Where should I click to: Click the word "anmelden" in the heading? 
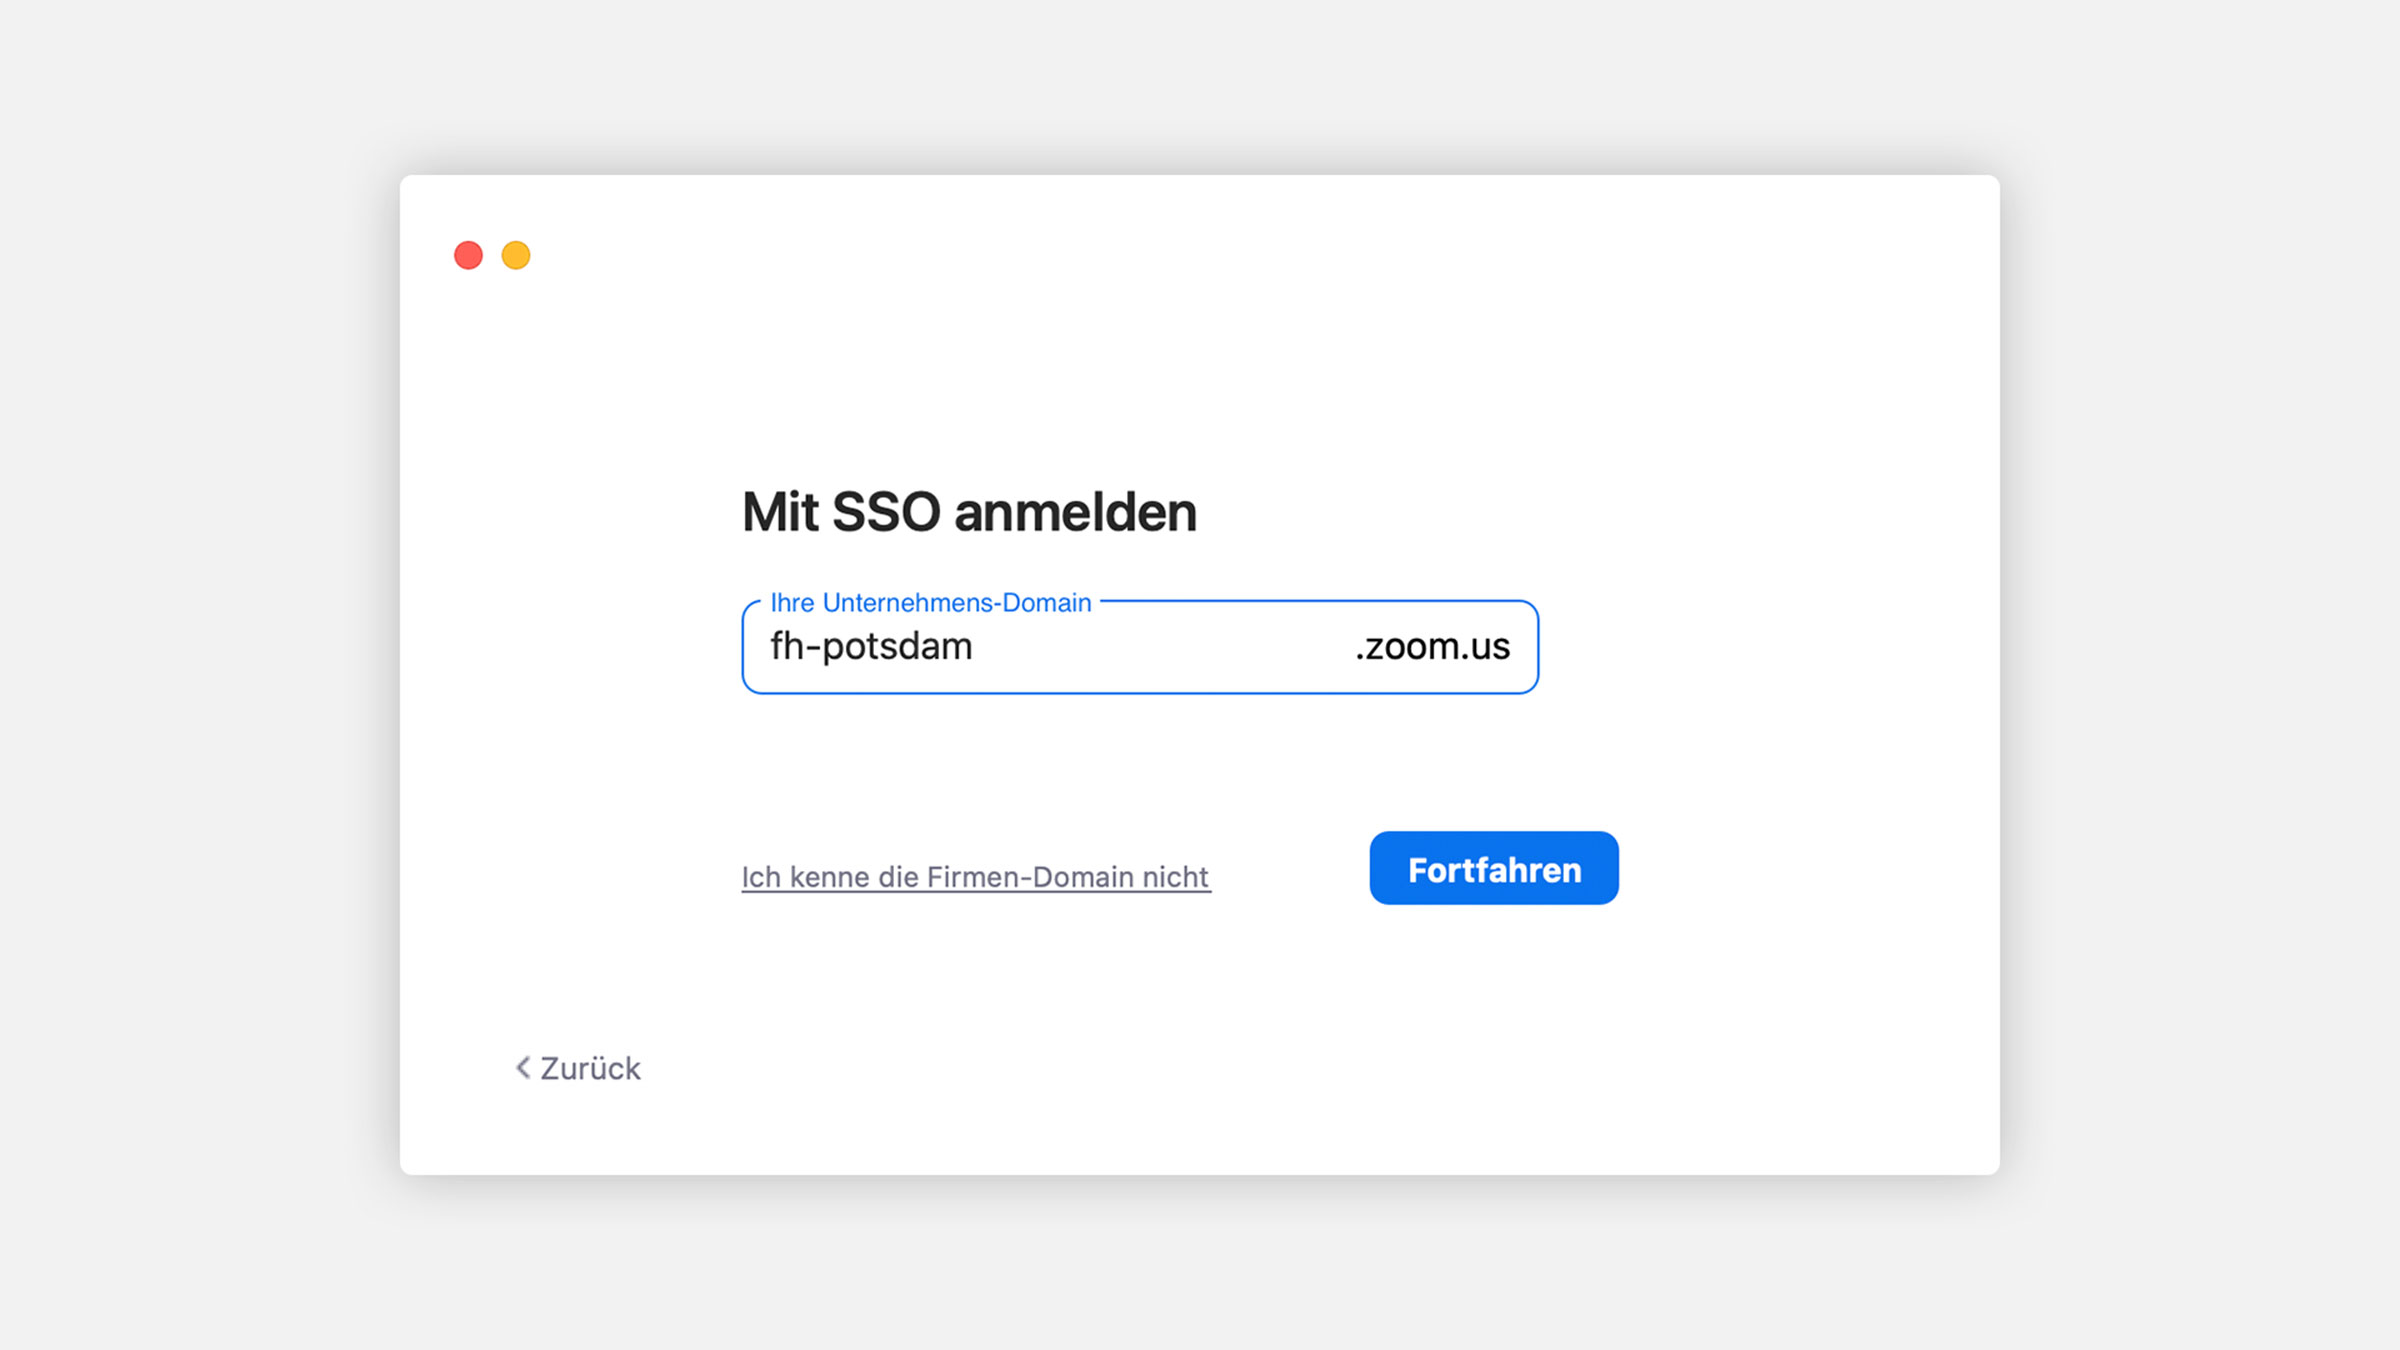pyautogui.click(x=1075, y=512)
